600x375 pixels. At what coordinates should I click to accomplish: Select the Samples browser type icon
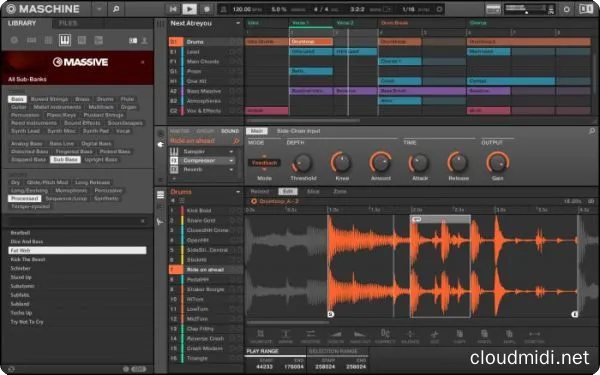pyautogui.click(x=98, y=40)
